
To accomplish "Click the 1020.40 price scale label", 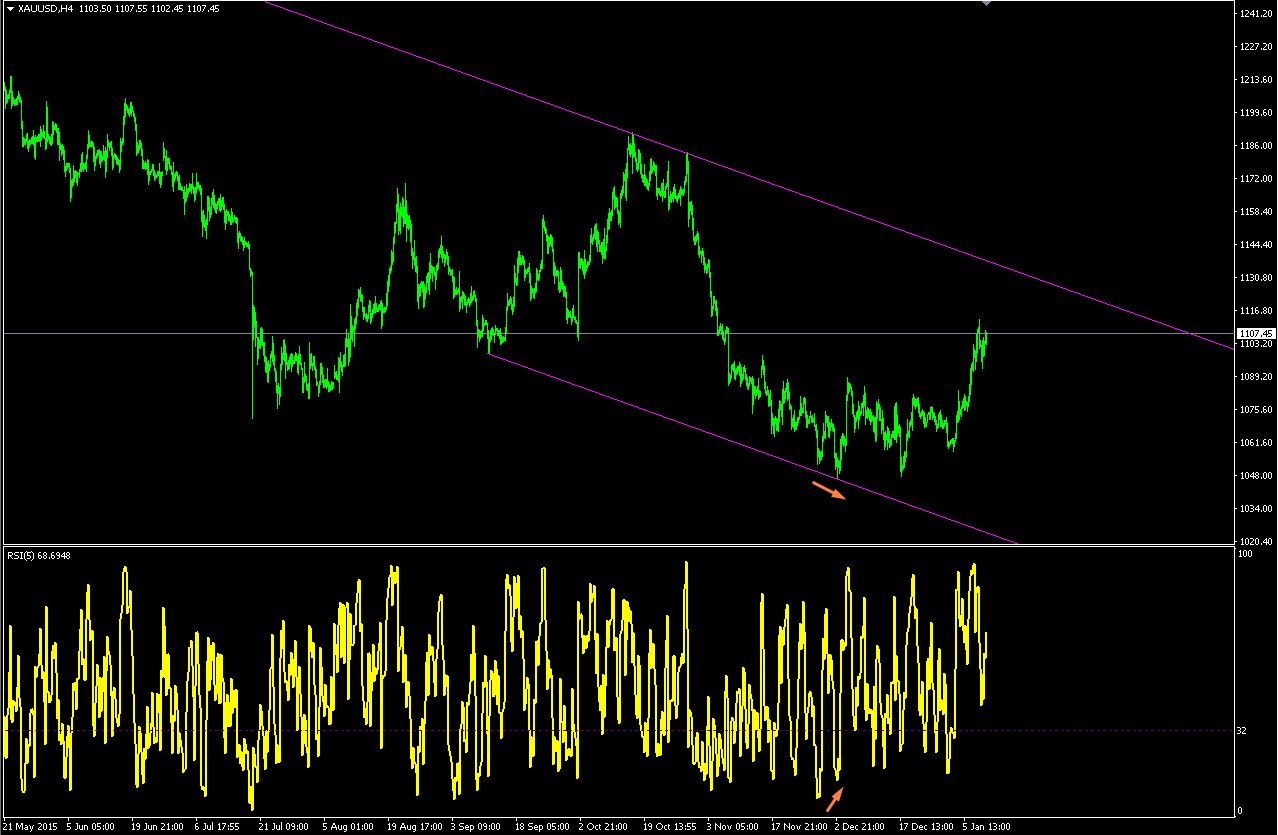I will pos(1255,542).
